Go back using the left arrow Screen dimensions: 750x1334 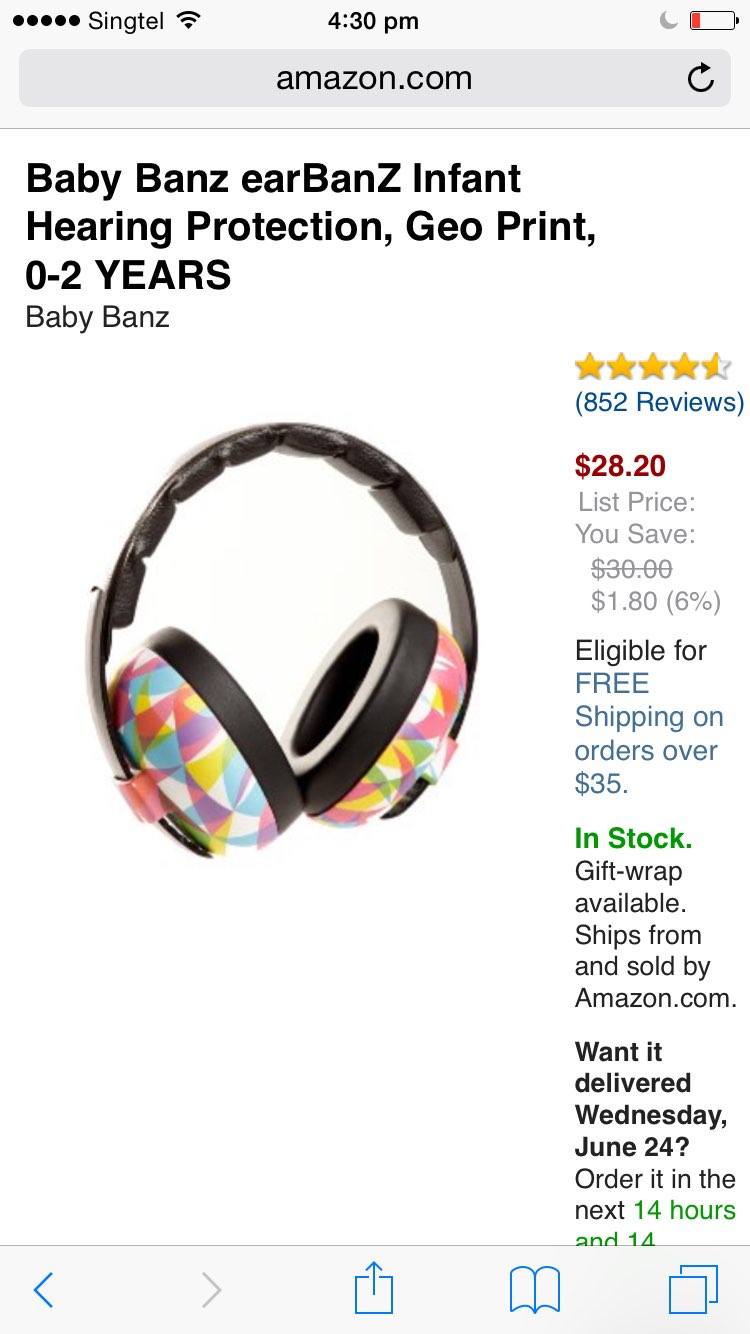pyautogui.click(x=43, y=1290)
